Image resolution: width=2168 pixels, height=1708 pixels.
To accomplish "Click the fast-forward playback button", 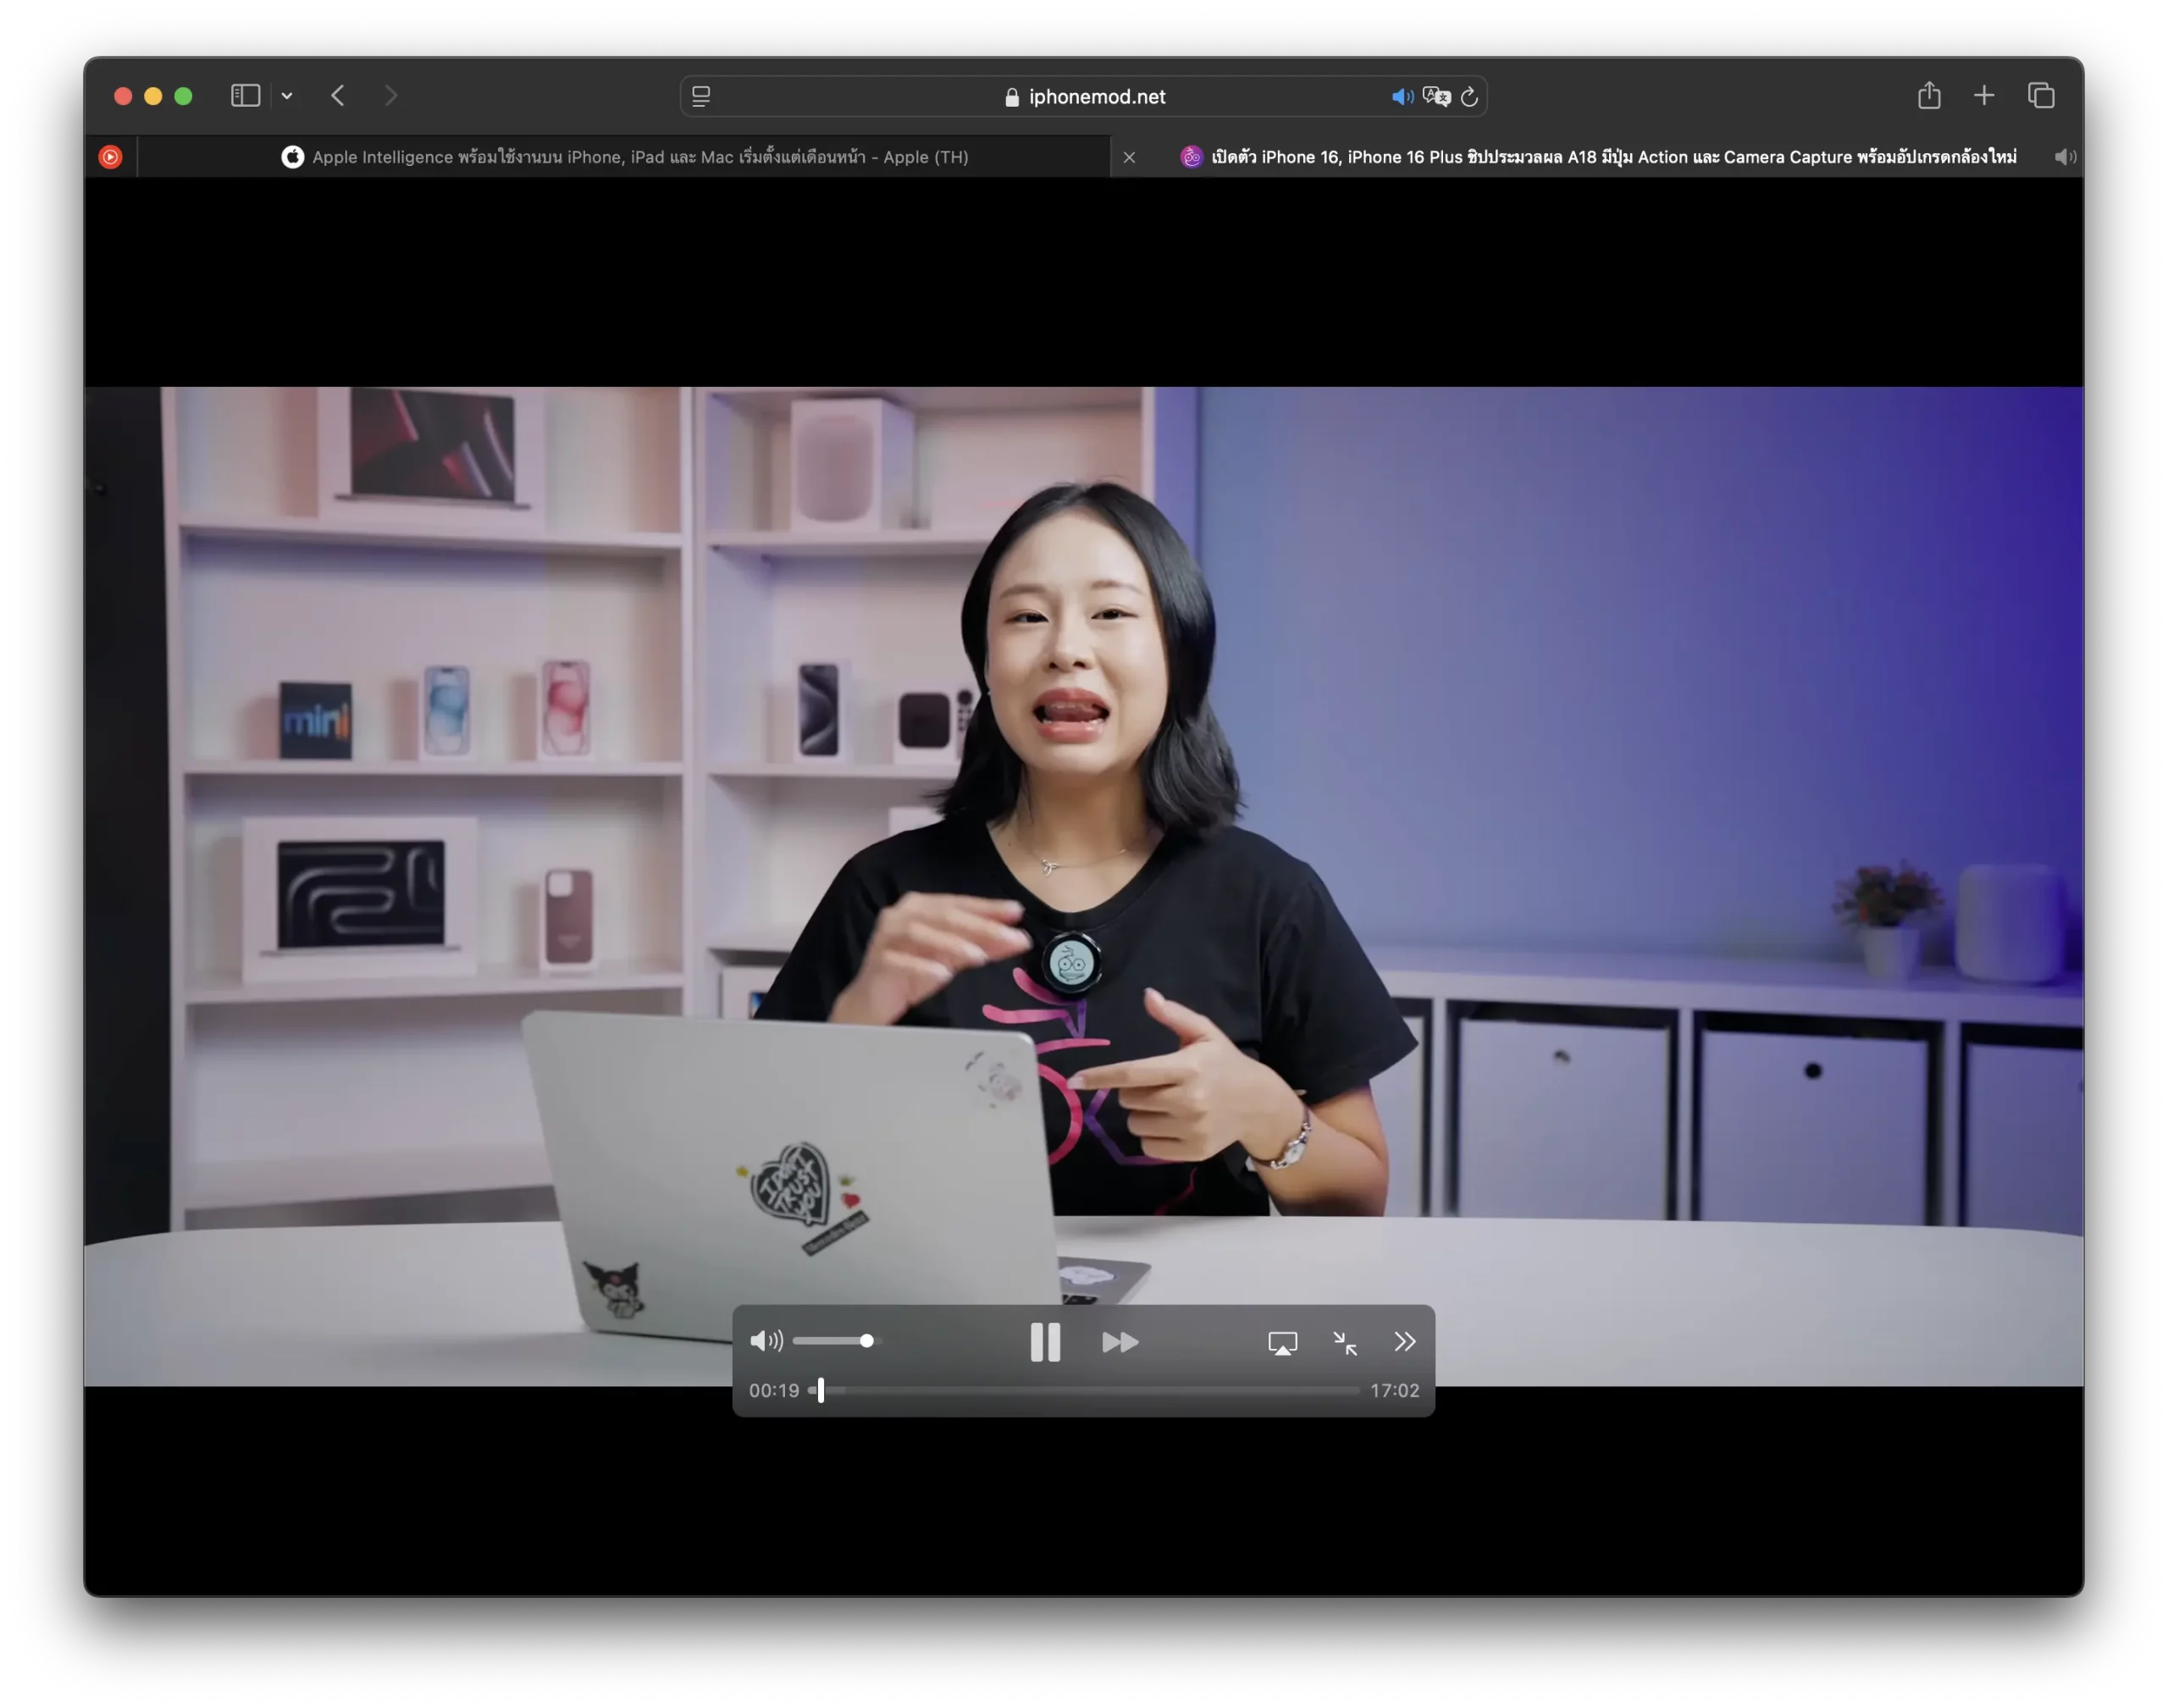I will (x=1120, y=1342).
